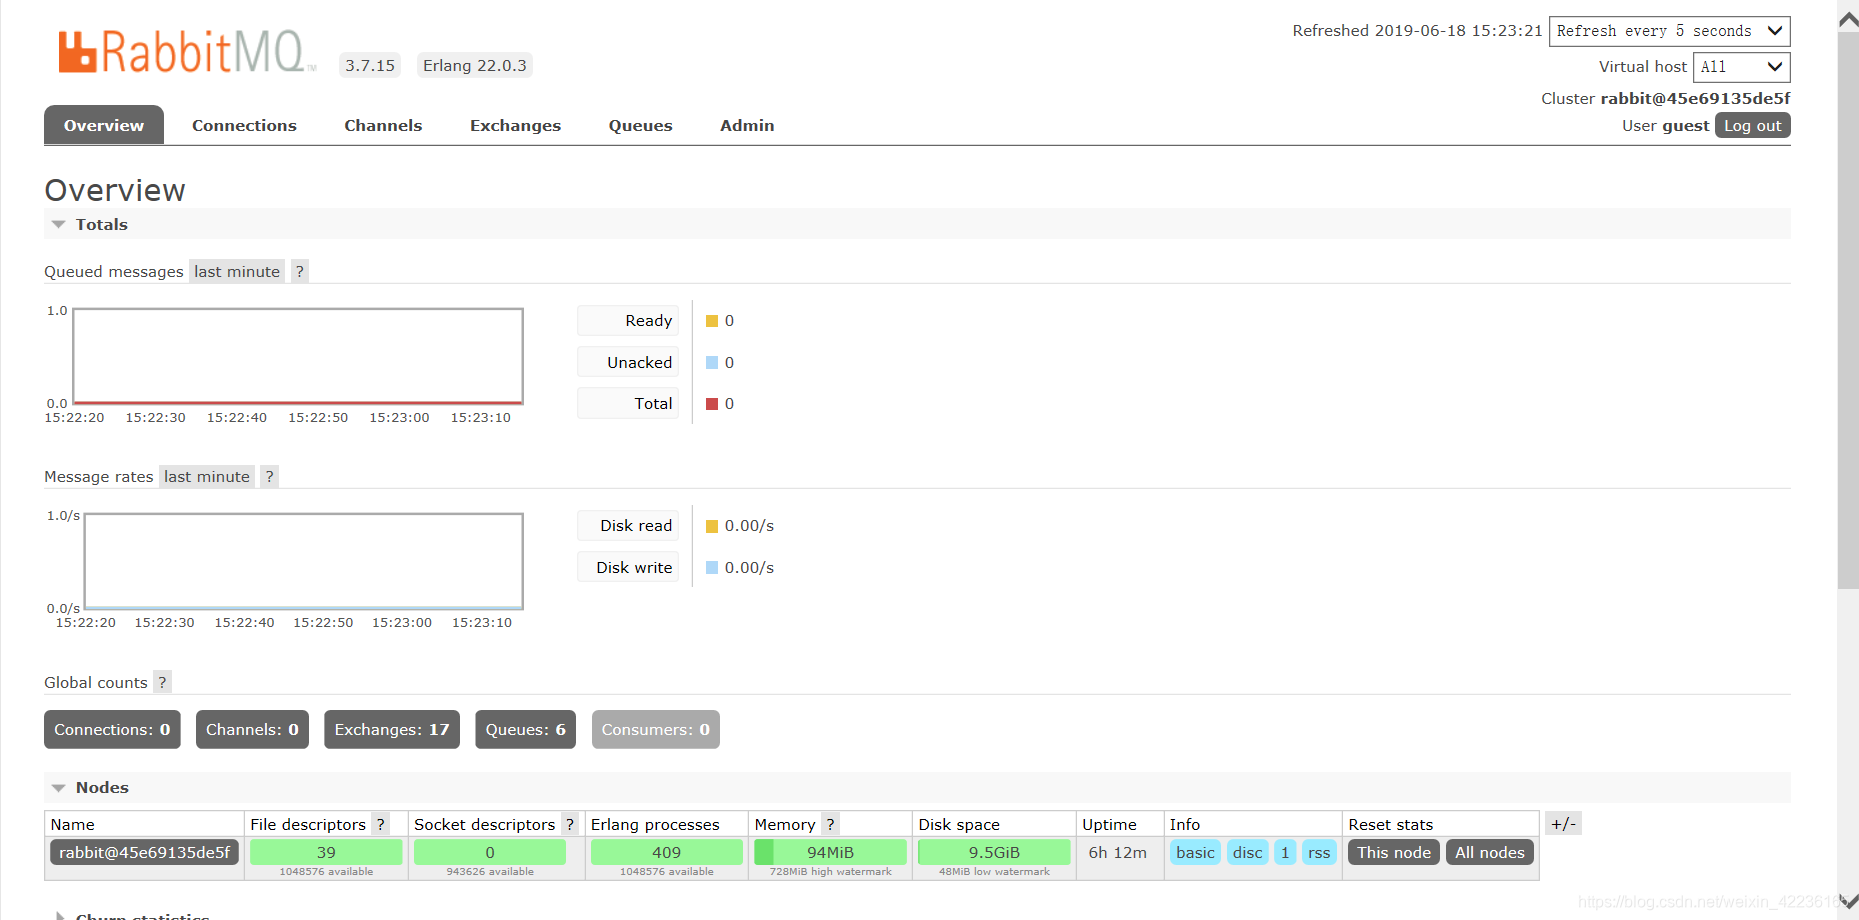Click the Message rates chart
Viewport: 1859px width, 920px height.
304,561
